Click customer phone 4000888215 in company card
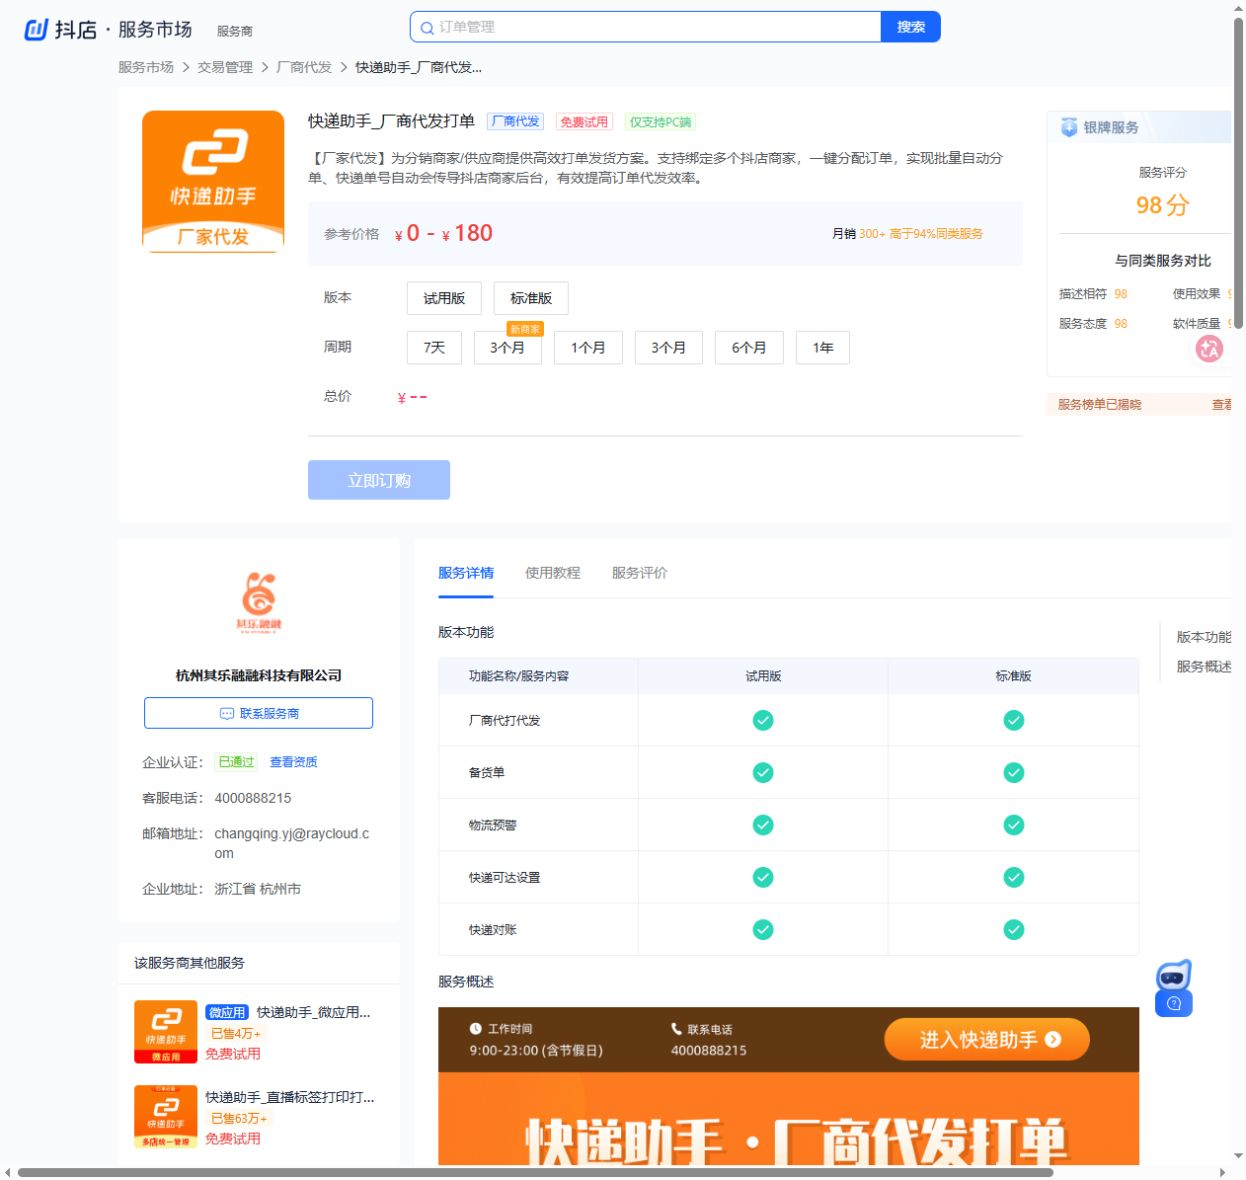Screen dimensions: 1246x1180 [253, 798]
